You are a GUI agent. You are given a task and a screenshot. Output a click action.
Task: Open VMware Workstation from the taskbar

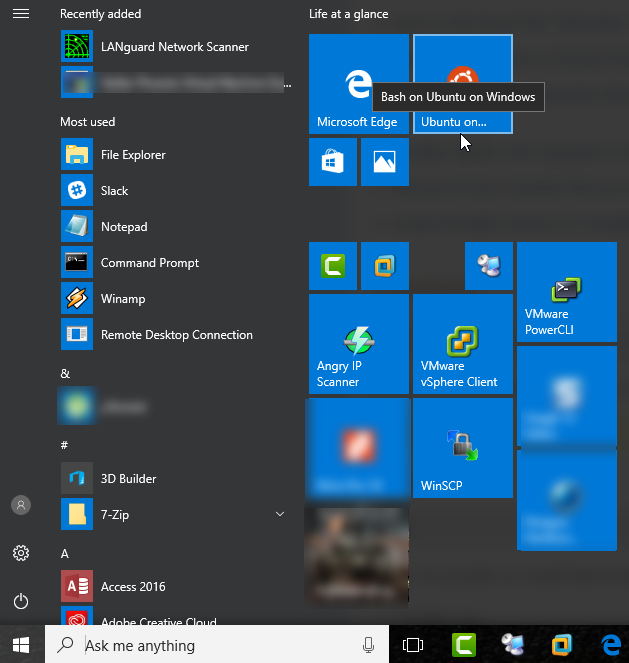click(x=562, y=645)
